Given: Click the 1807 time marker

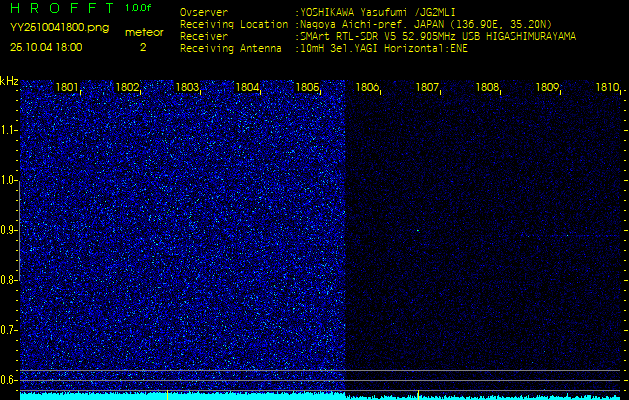Looking at the screenshot, I should [428, 87].
